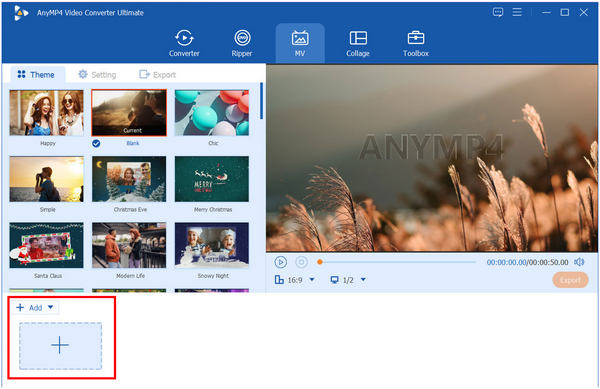Click the large plus placeholder to add media

60,346
